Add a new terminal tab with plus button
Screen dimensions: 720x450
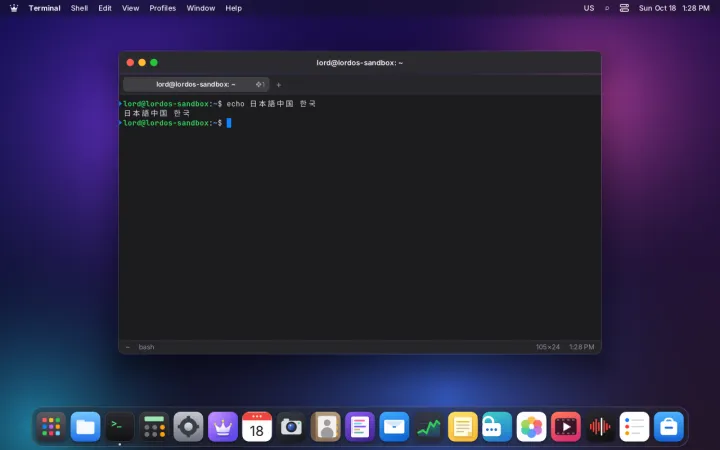pyautogui.click(x=278, y=84)
